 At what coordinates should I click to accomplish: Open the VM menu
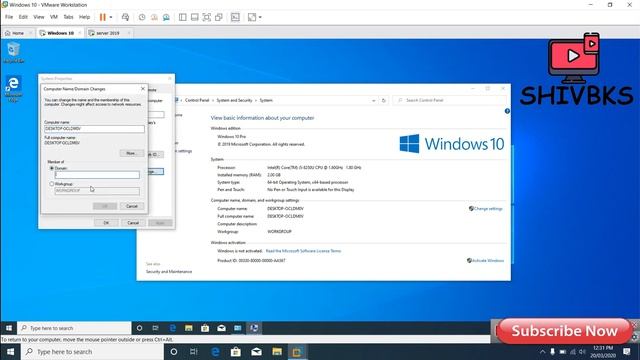pos(54,17)
